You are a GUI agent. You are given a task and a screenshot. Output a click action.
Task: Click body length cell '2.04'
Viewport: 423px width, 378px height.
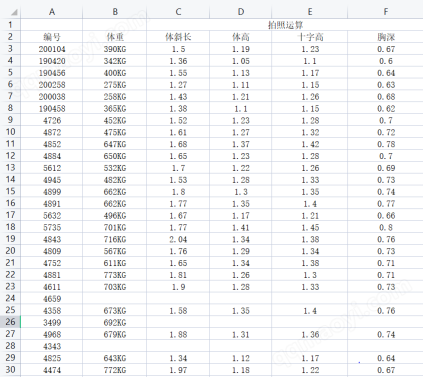pyautogui.click(x=178, y=239)
